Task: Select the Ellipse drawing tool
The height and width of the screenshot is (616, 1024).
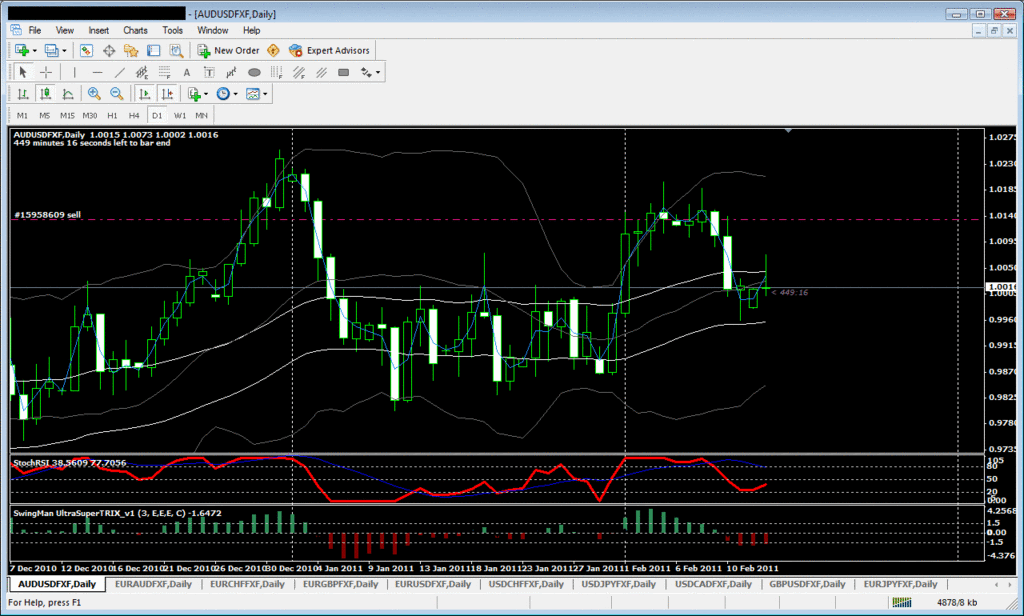Action: point(254,72)
